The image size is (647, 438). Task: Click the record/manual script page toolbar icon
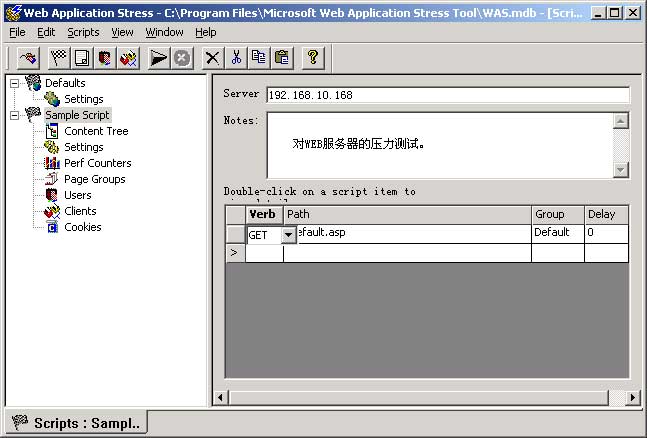[82, 58]
